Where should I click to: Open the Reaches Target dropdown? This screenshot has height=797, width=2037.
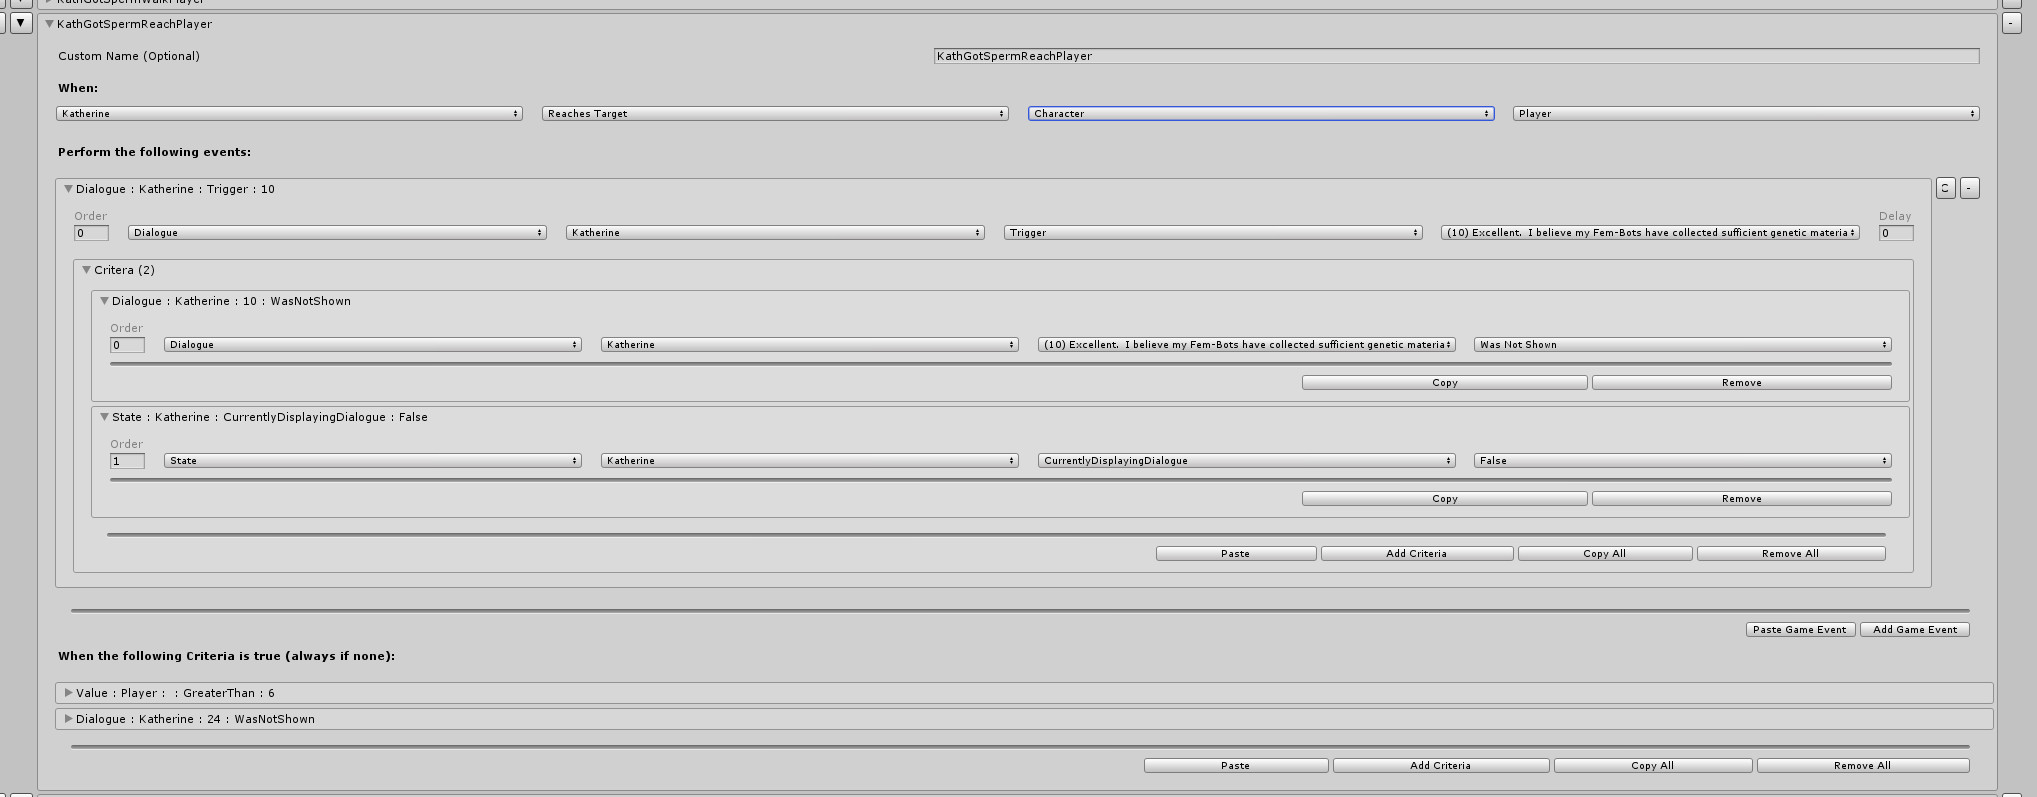[774, 114]
